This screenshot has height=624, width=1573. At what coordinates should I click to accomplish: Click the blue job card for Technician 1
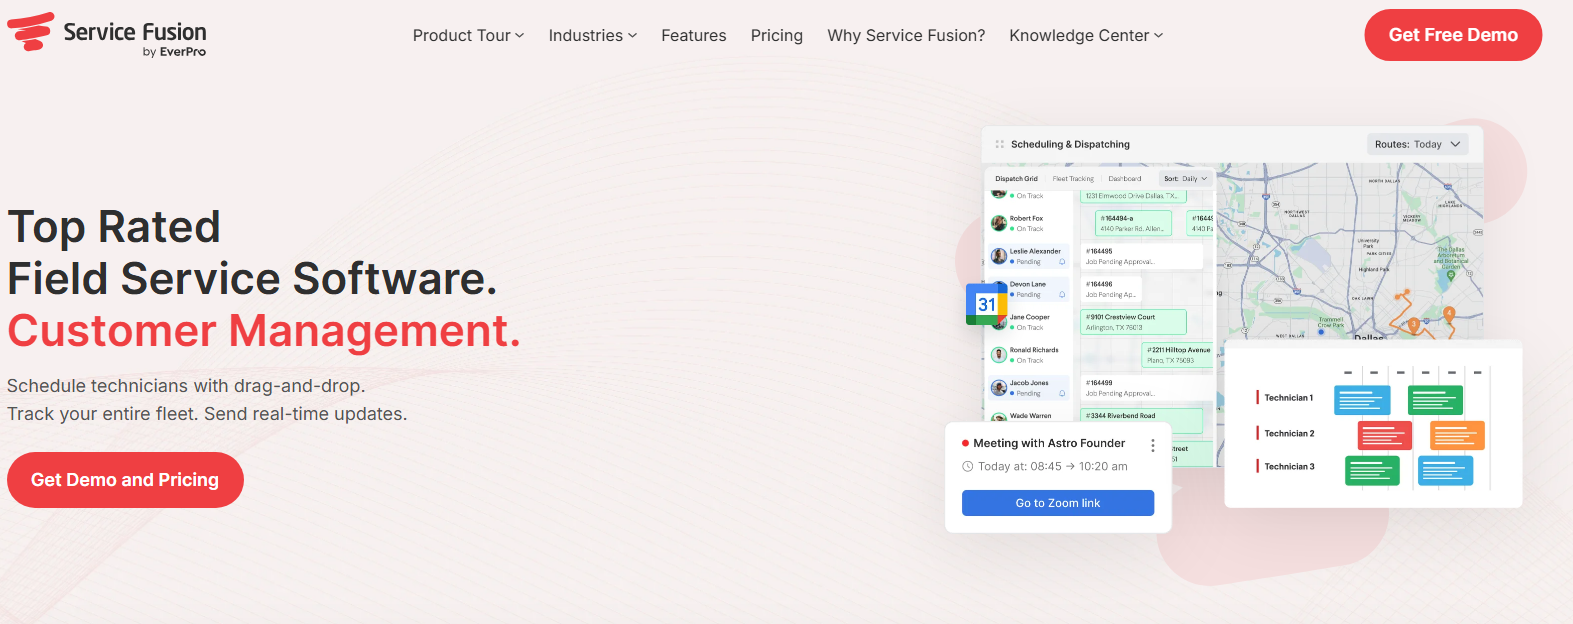coord(1362,400)
